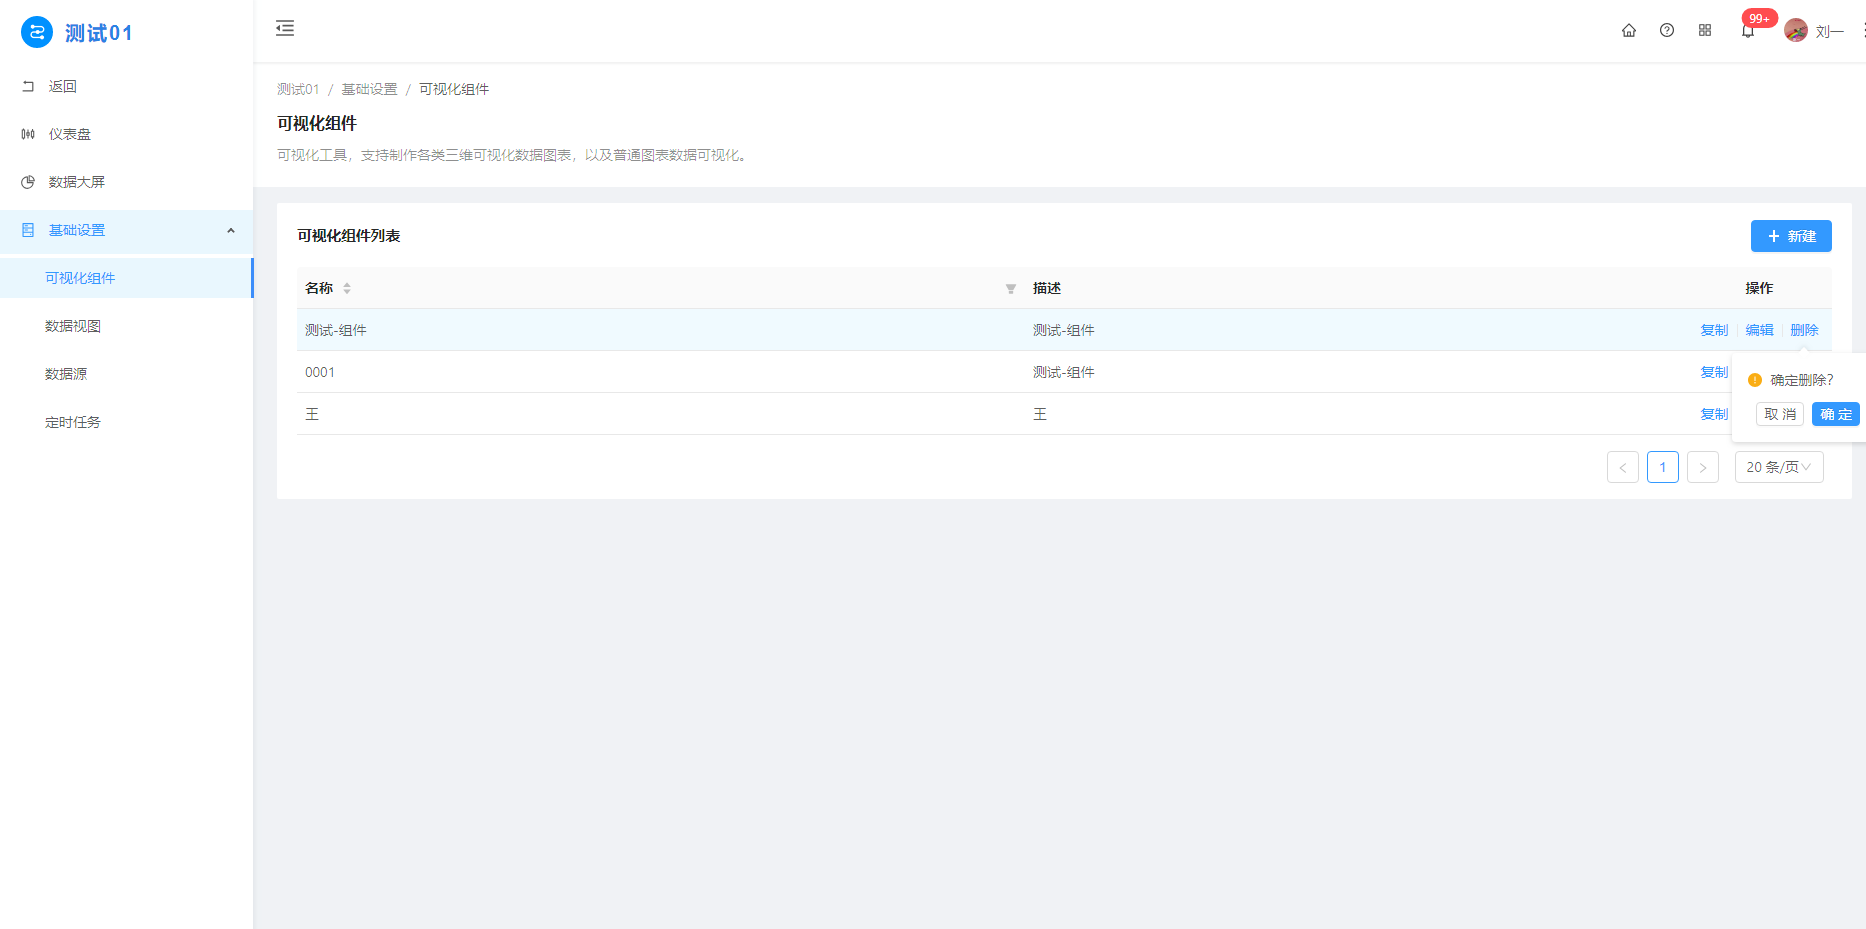Click the 王 description cell

[1040, 414]
